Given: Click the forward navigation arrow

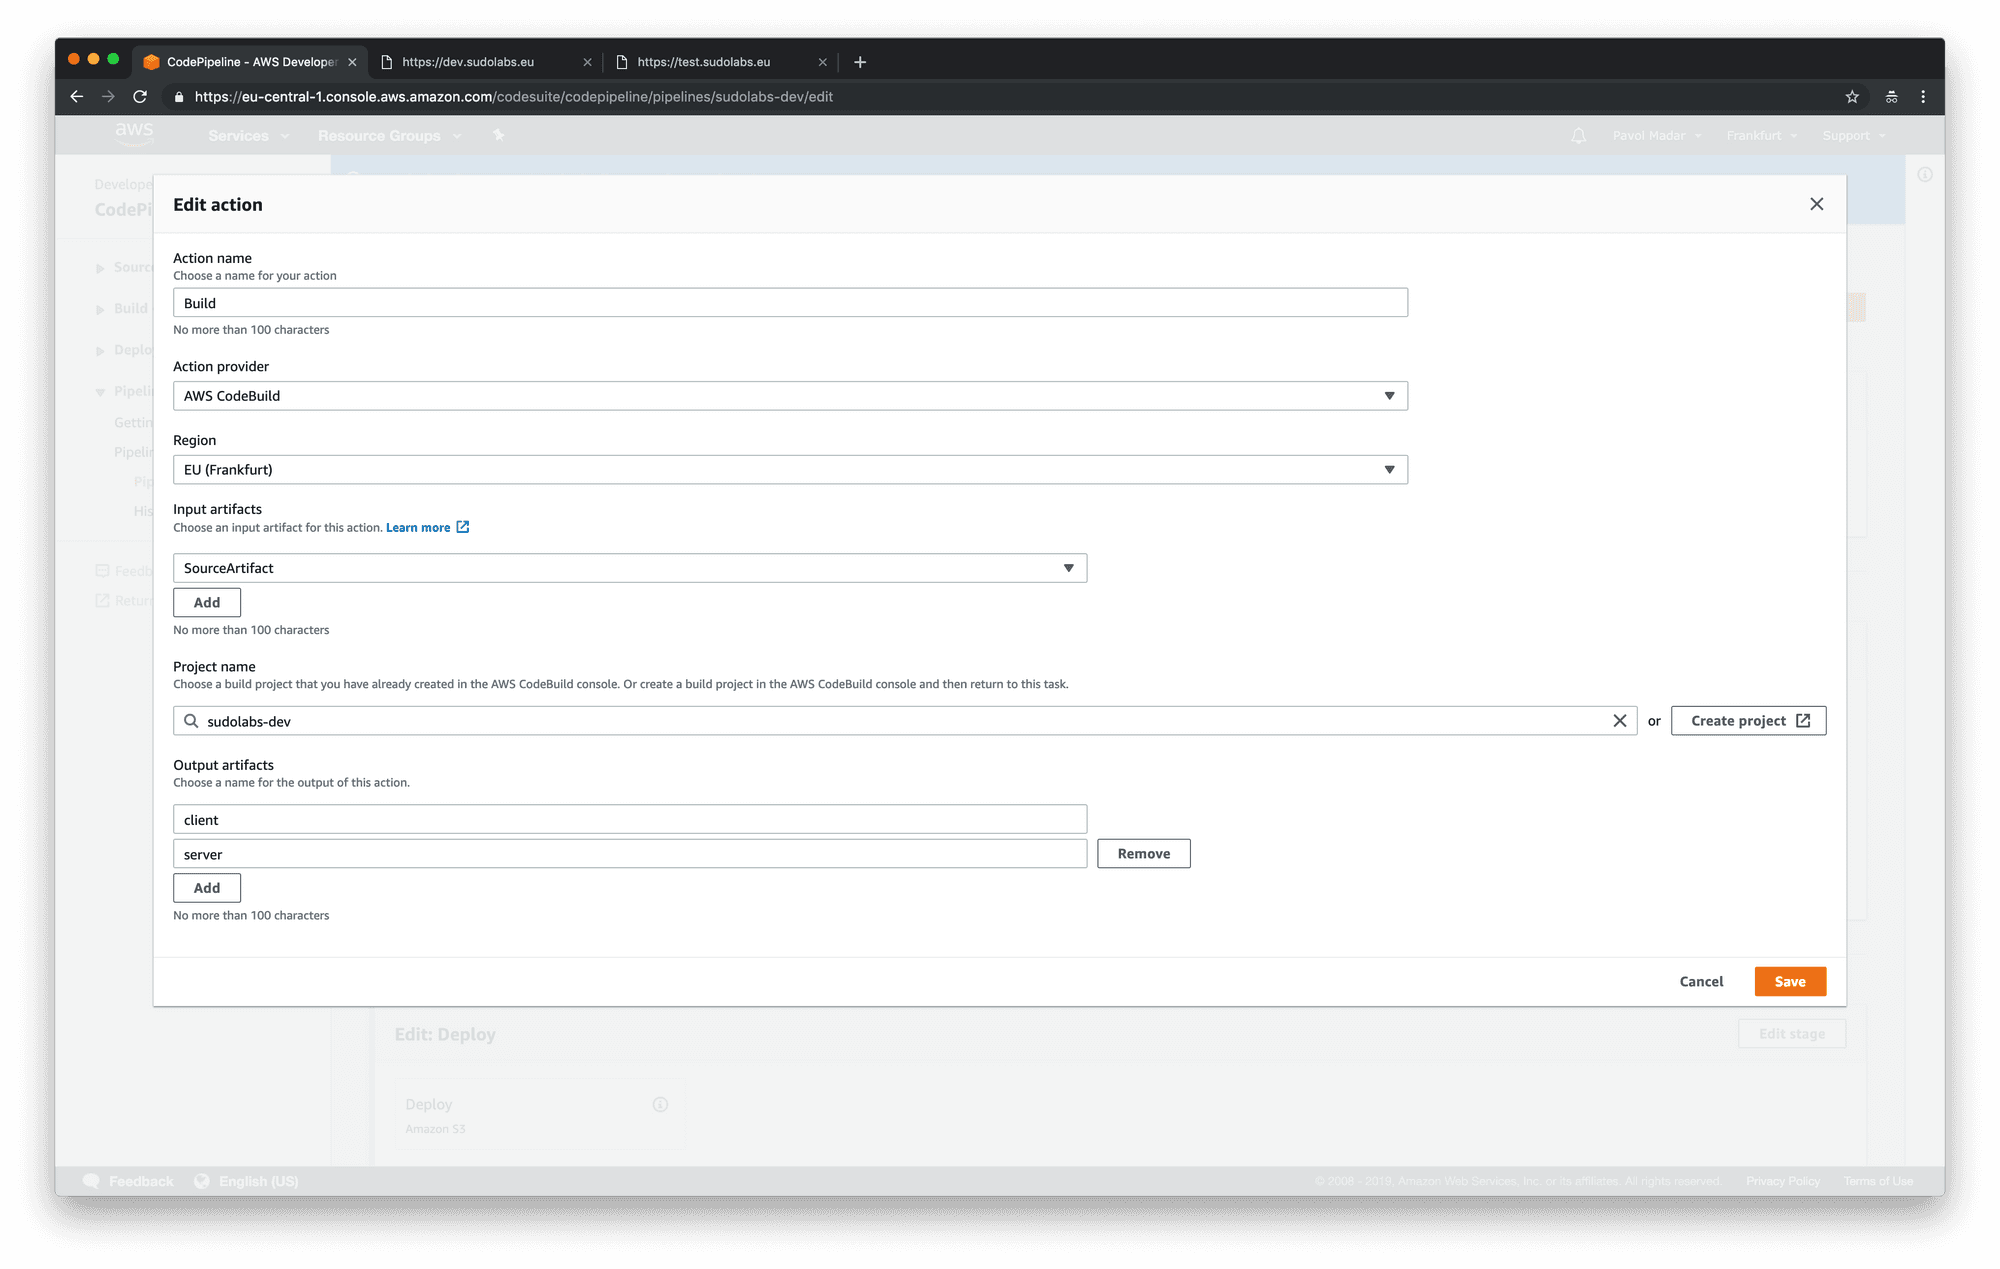Looking at the screenshot, I should 108,97.
